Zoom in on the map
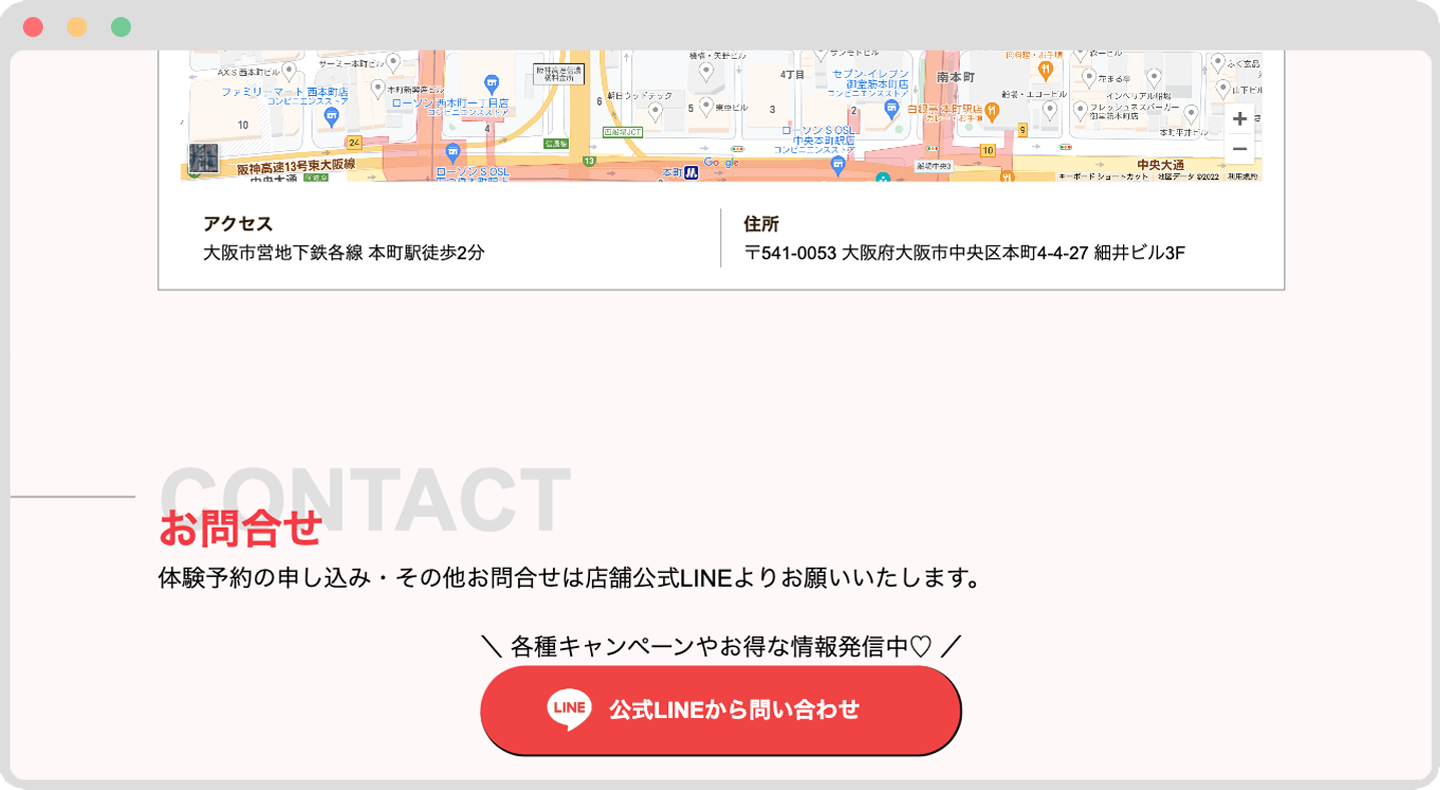This screenshot has height=790, width=1440. coord(1239,119)
